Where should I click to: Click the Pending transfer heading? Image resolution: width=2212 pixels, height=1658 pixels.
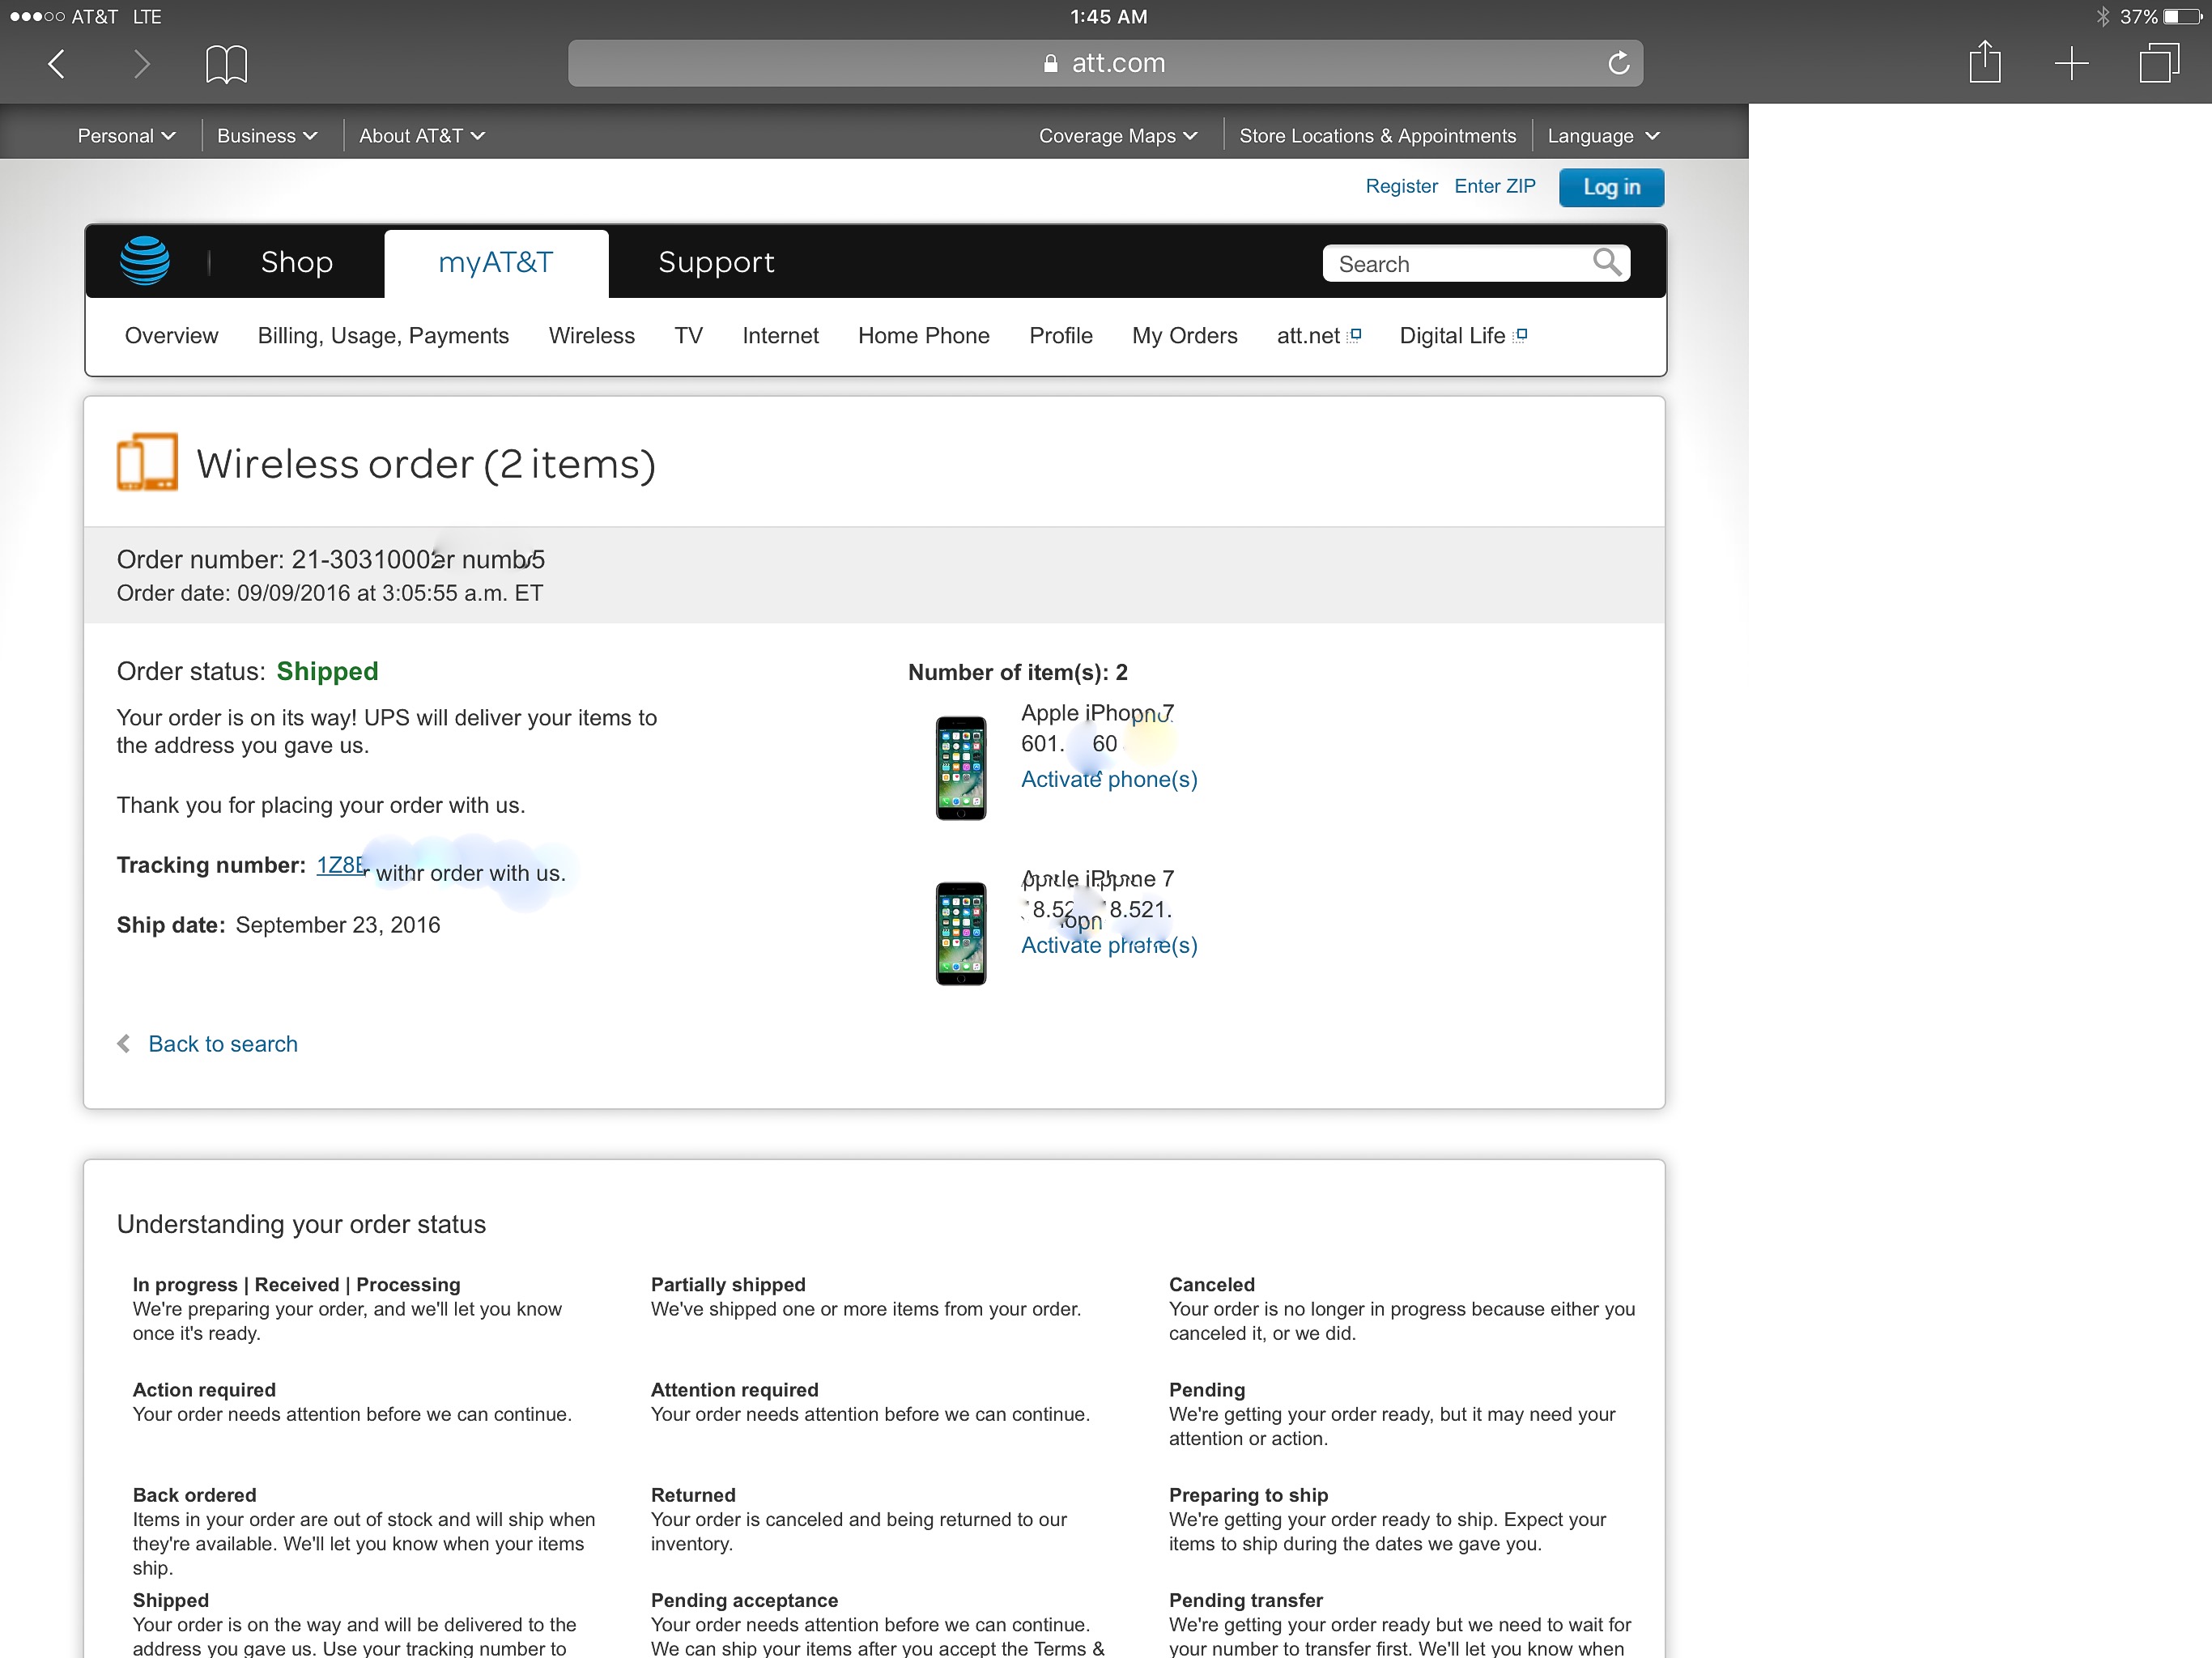[x=1245, y=1600]
